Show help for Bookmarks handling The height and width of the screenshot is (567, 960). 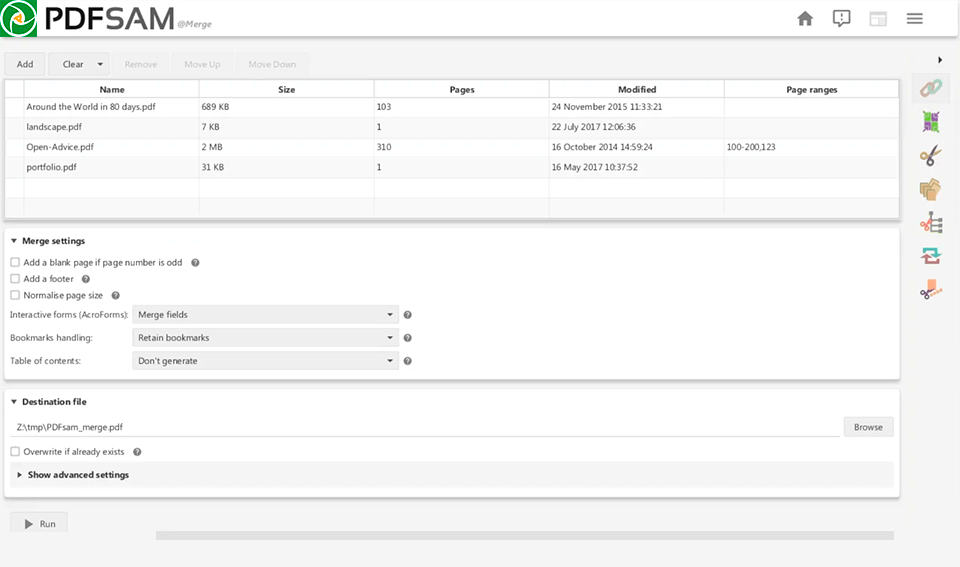click(408, 338)
